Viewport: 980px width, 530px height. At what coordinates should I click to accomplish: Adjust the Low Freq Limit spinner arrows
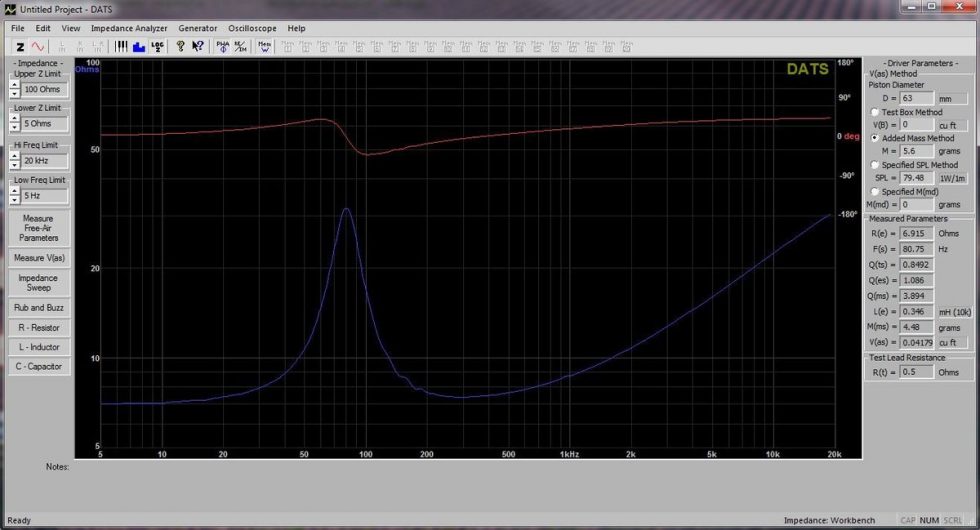click(14, 196)
